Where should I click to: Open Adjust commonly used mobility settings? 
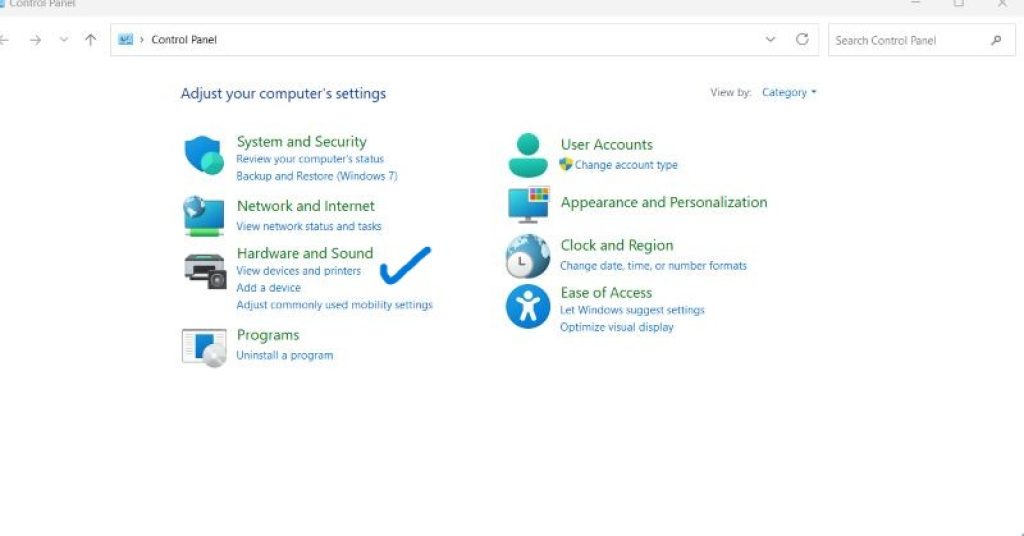click(334, 305)
